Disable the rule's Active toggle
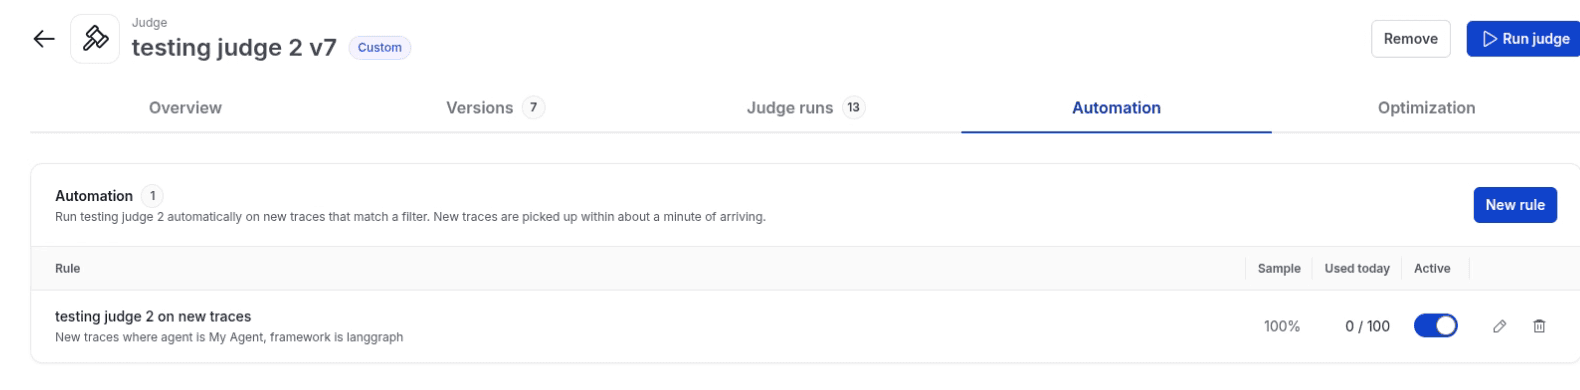Image resolution: width=1580 pixels, height=390 pixels. coord(1436,326)
